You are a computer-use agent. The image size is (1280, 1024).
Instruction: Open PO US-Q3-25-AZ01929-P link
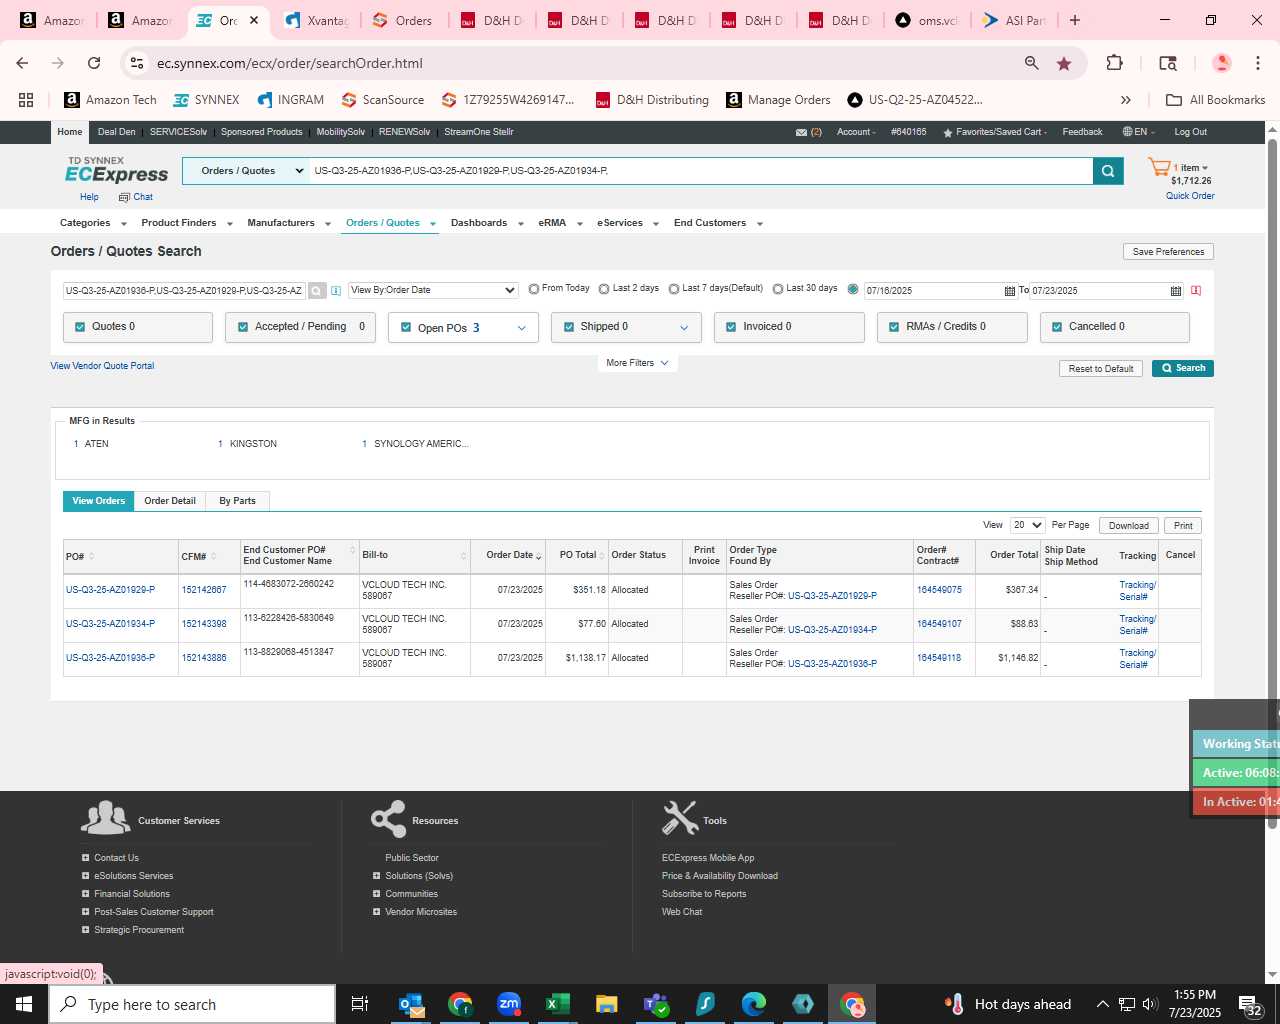(110, 590)
